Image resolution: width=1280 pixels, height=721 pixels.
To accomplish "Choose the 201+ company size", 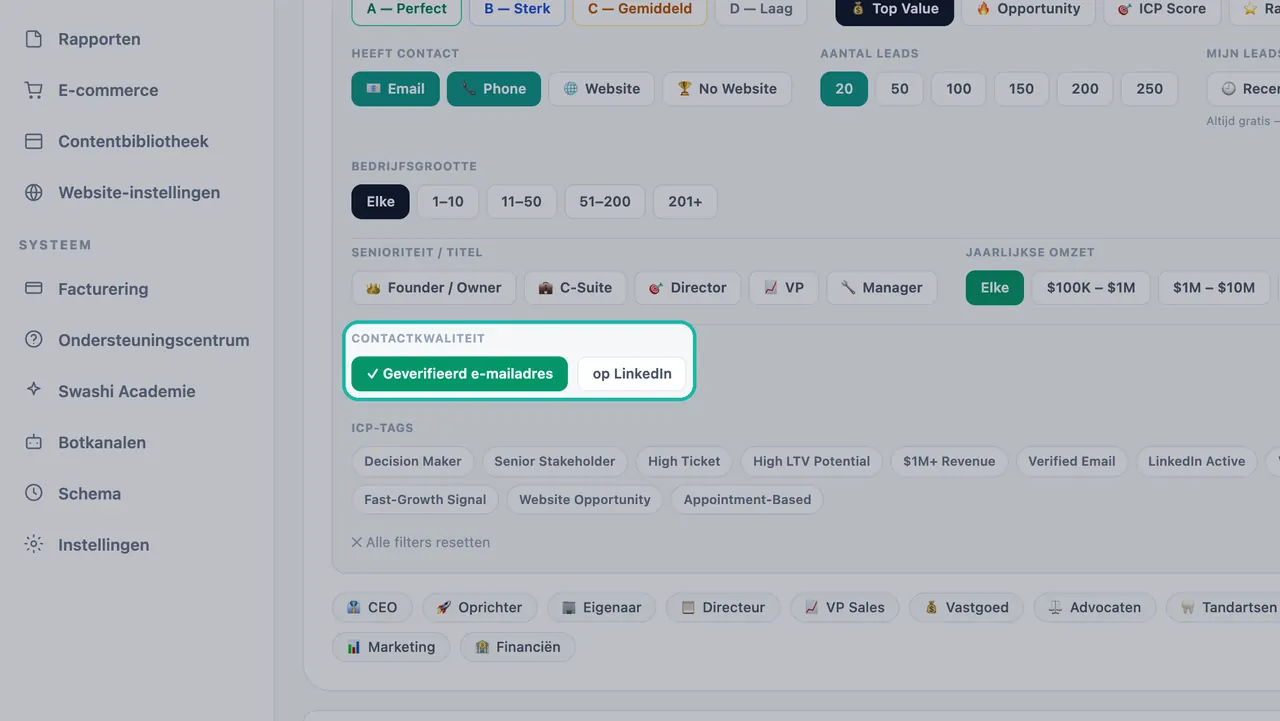I will (685, 202).
